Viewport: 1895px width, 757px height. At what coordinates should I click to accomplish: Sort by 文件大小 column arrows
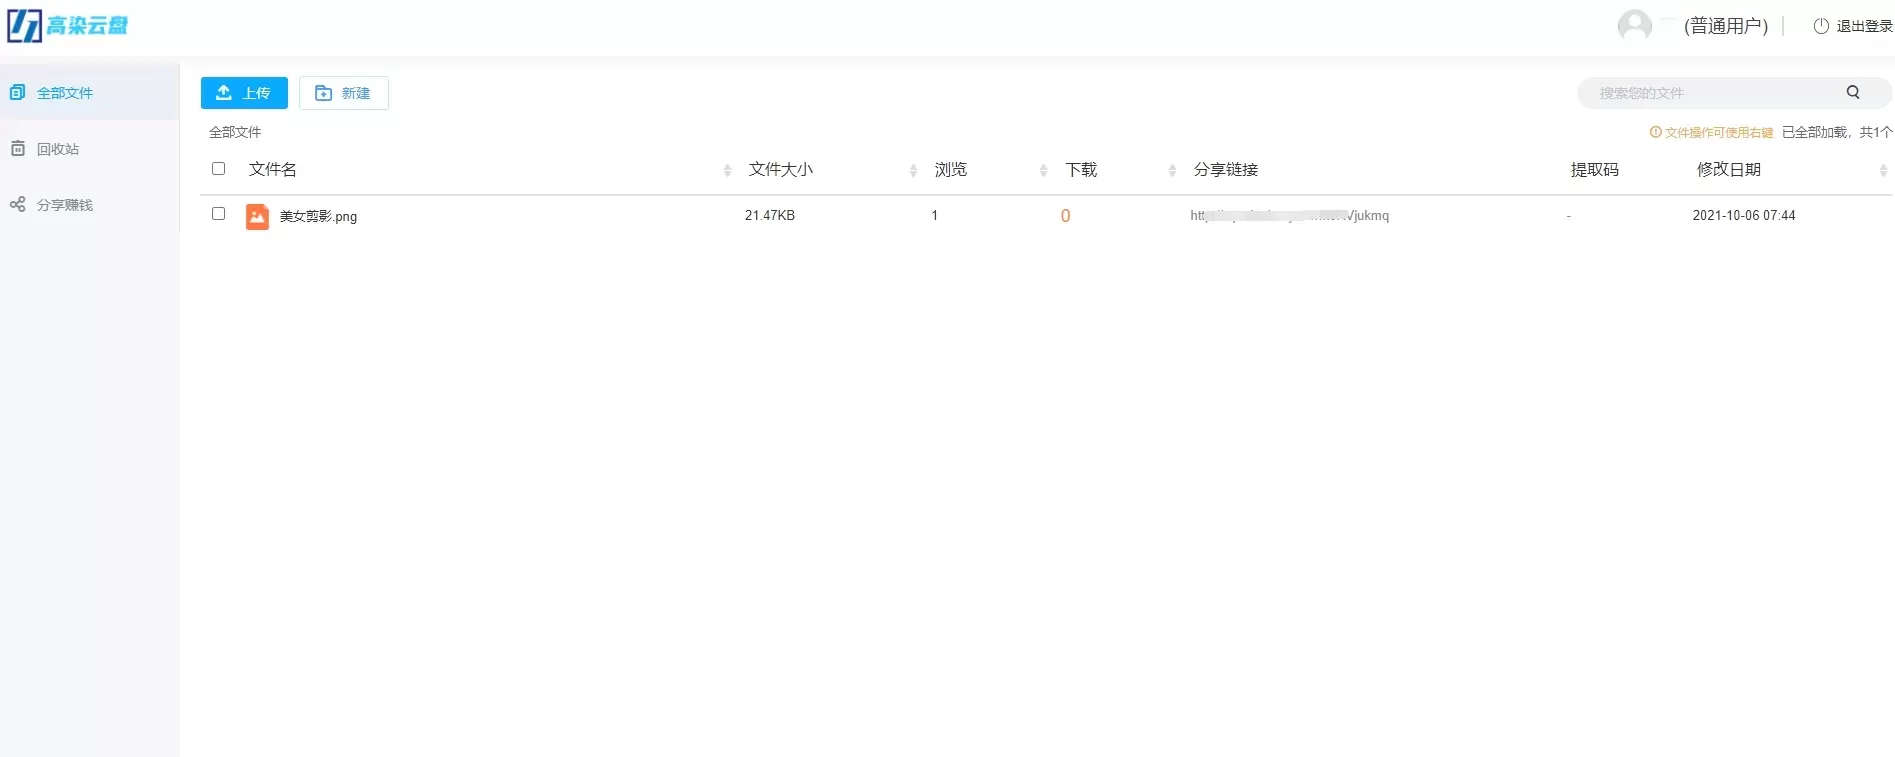pos(913,171)
